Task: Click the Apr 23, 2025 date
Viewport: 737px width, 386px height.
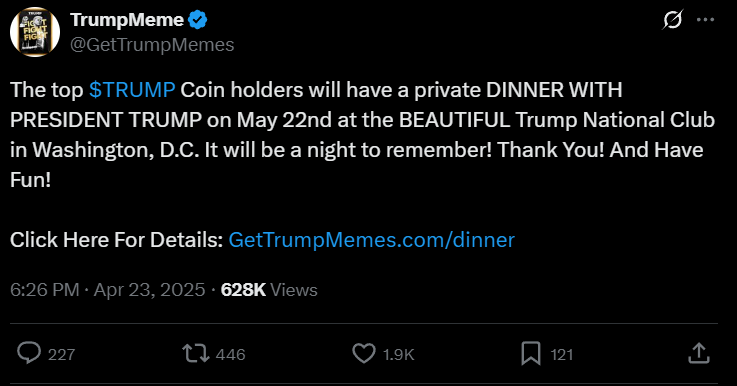Action: point(149,290)
